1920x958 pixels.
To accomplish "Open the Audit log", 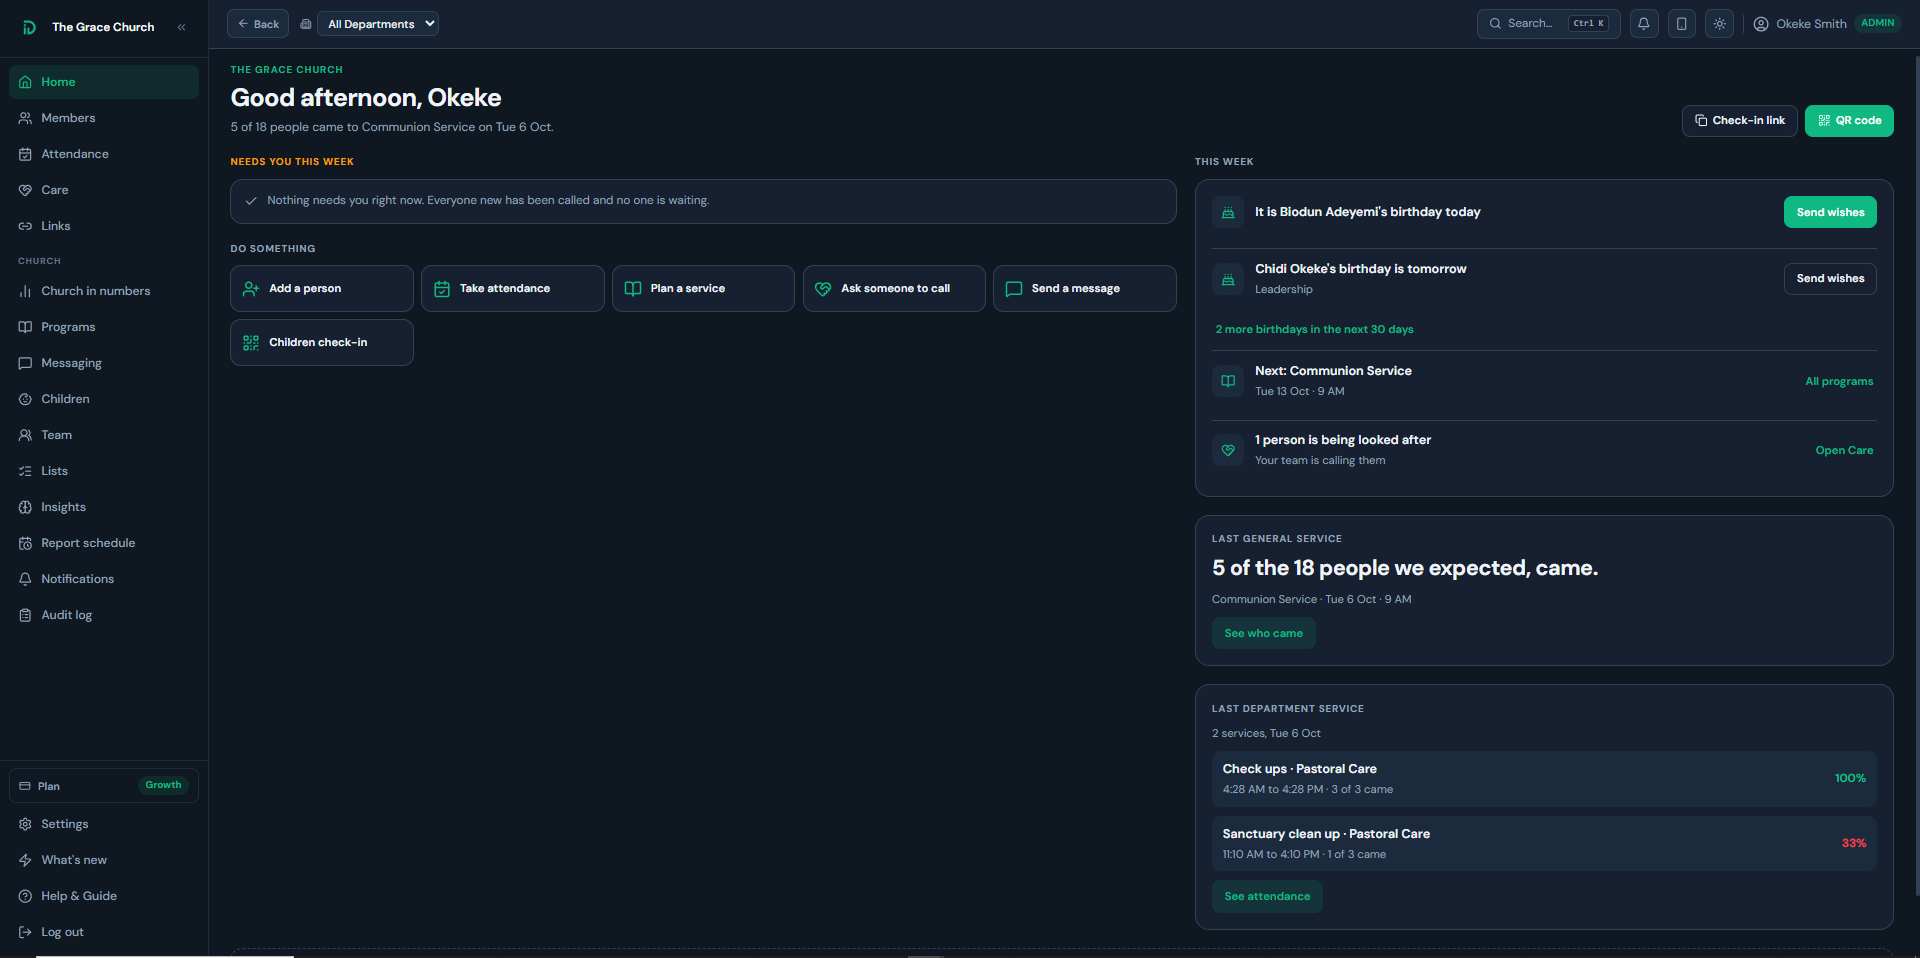I will pos(104,615).
